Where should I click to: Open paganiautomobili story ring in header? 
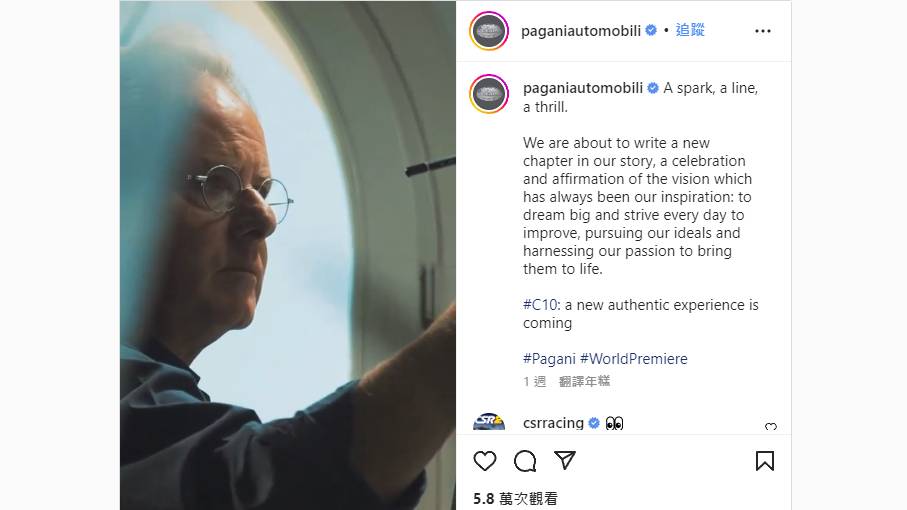click(x=489, y=31)
